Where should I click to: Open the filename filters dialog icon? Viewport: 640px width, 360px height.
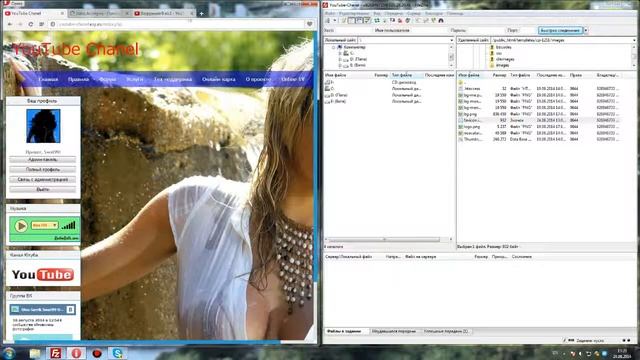pyautogui.click(x=418, y=20)
